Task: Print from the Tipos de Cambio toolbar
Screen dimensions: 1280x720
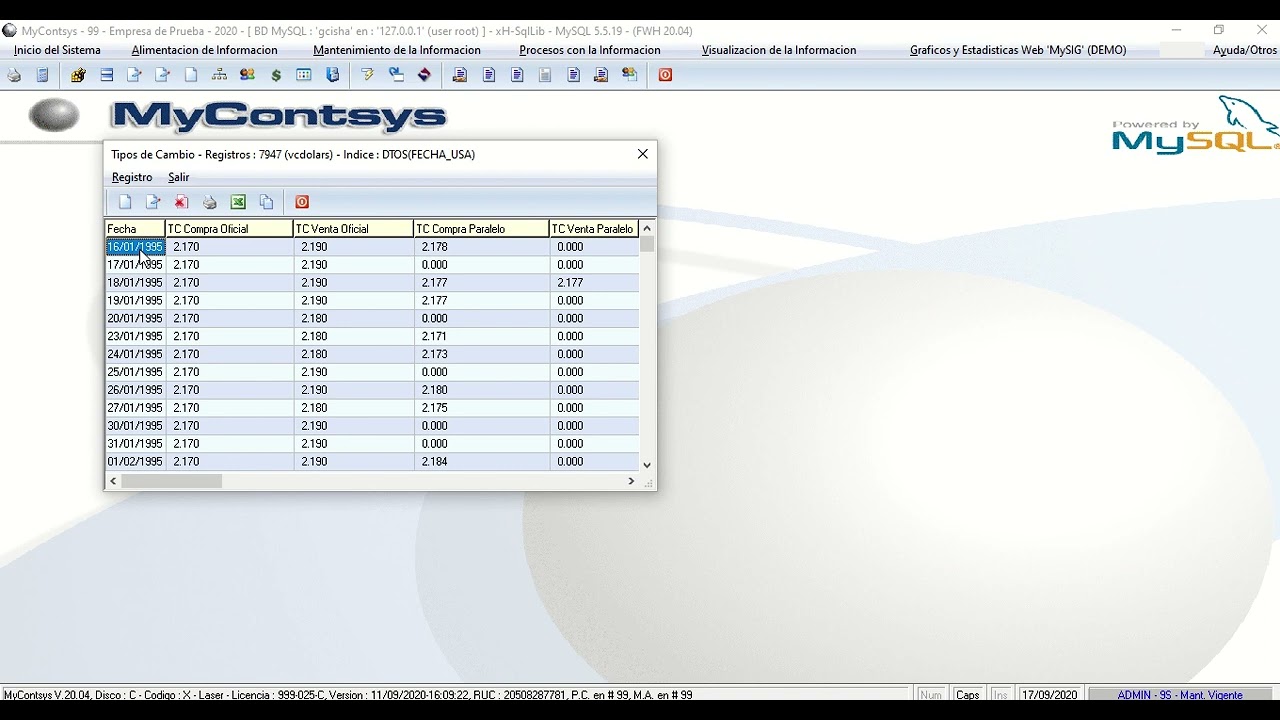Action: [x=210, y=202]
